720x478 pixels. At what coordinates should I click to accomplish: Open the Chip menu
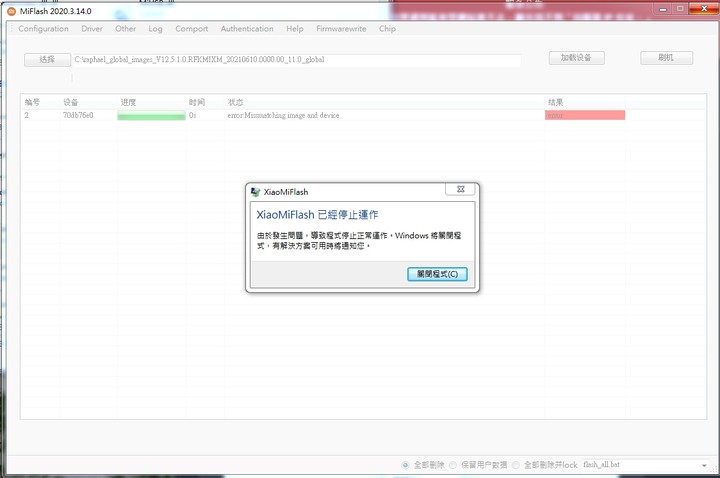(x=387, y=28)
